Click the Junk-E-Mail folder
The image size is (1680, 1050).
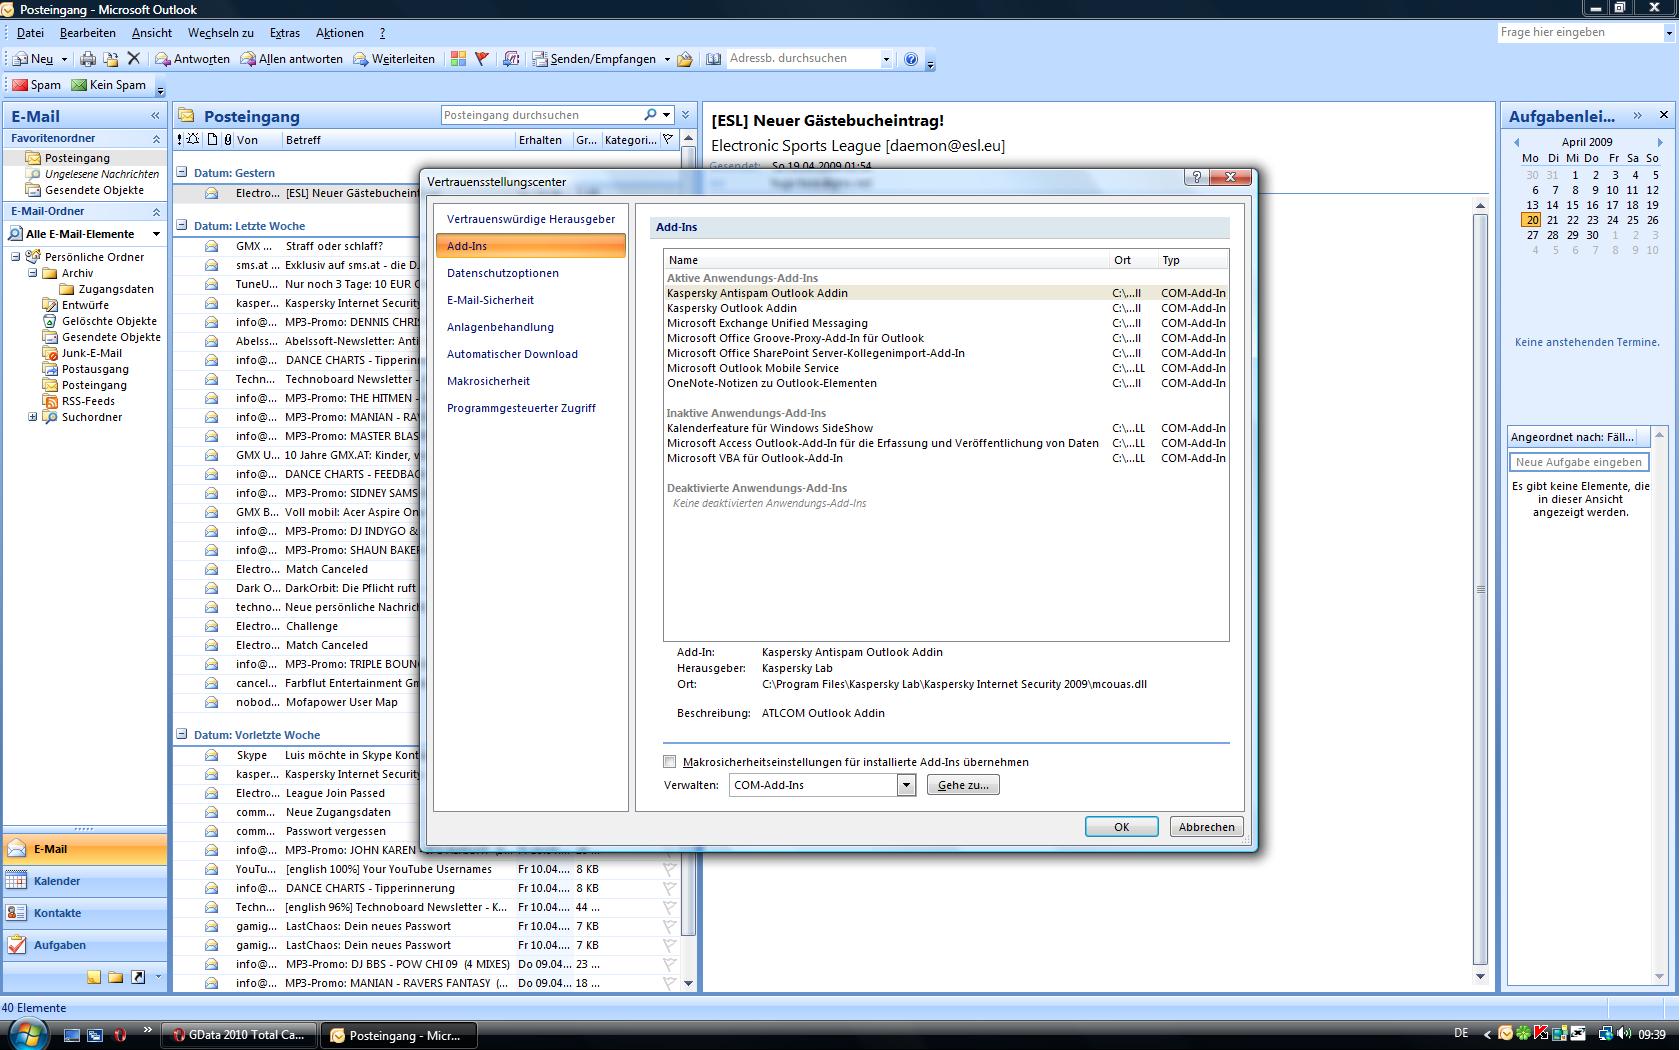(92, 353)
